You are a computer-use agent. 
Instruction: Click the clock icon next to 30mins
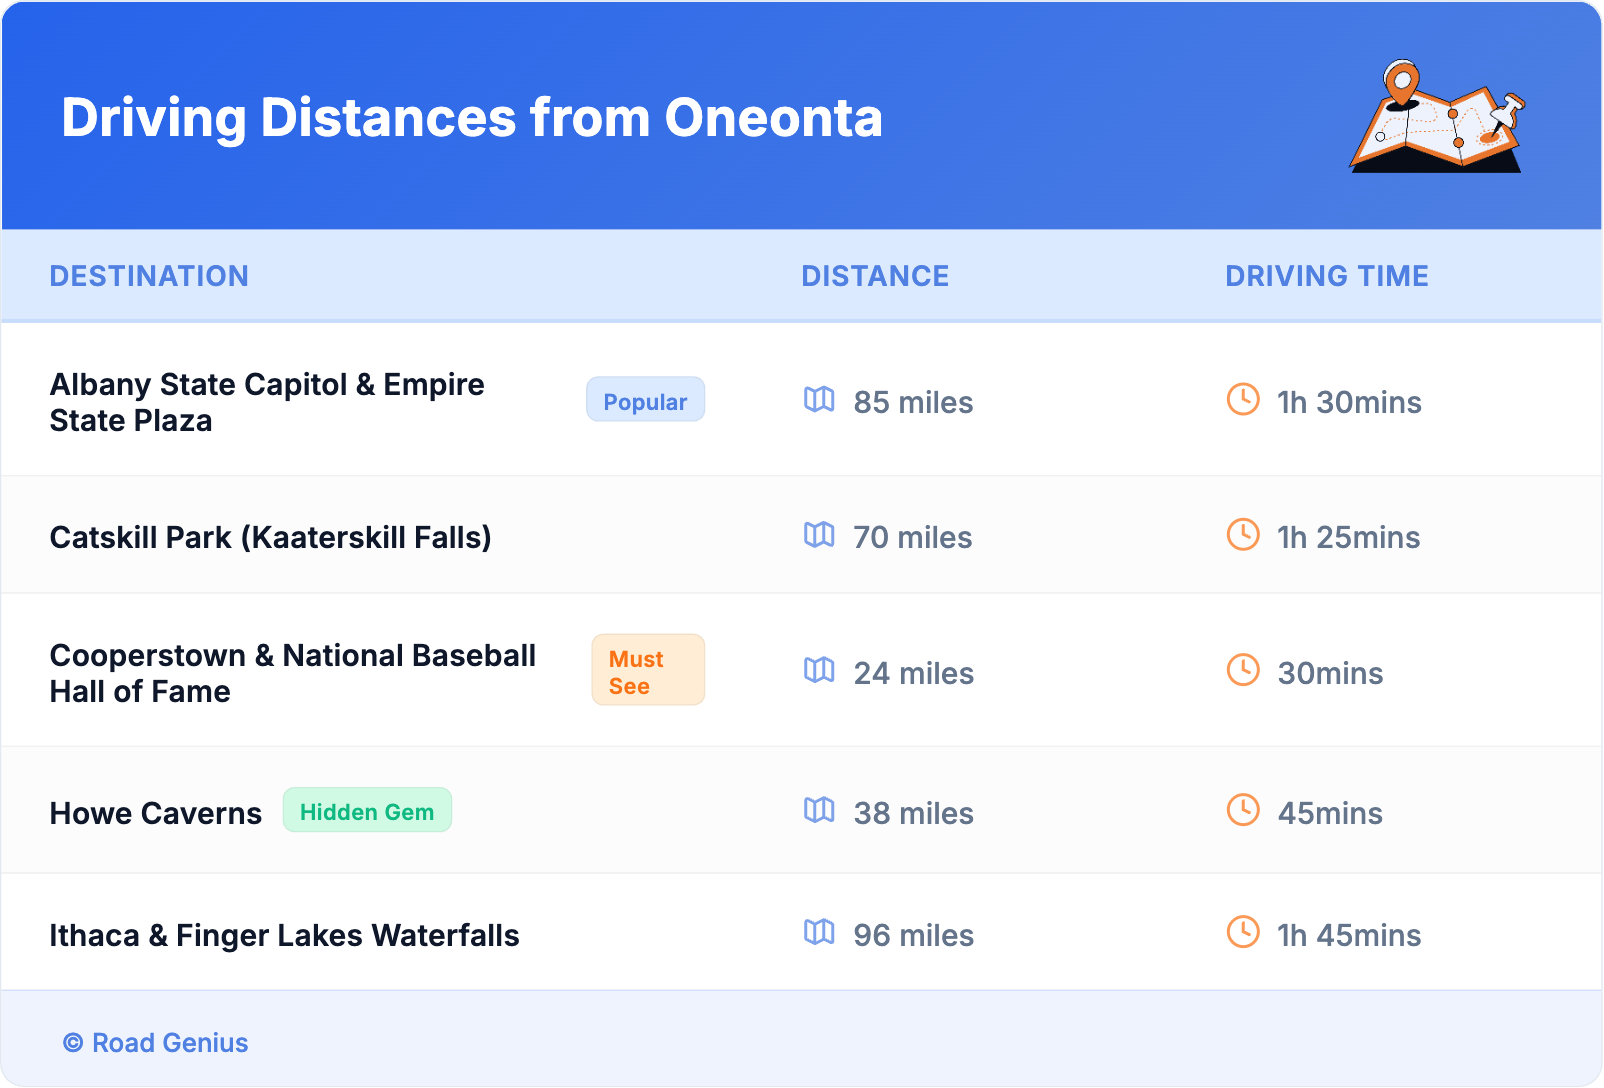tap(1243, 670)
